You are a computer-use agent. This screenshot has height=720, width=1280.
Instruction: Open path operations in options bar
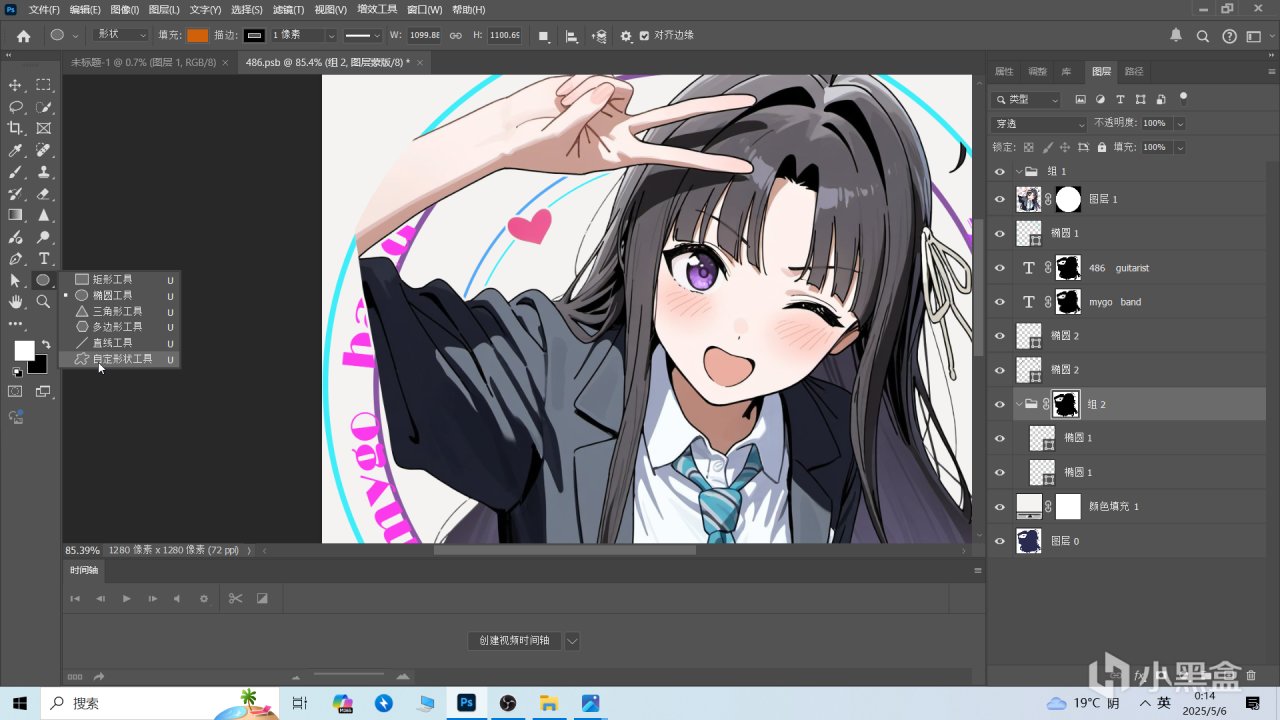[x=544, y=36]
